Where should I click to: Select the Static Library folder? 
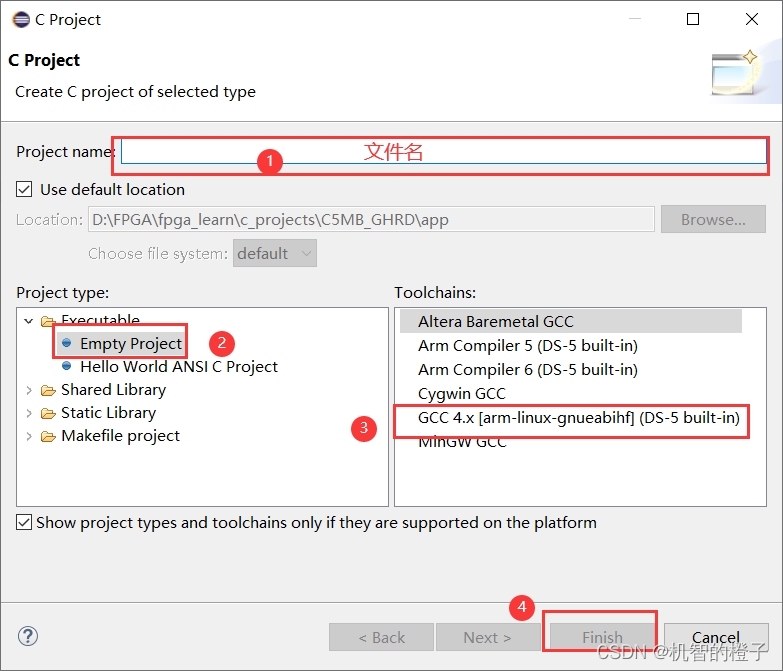[x=108, y=413]
